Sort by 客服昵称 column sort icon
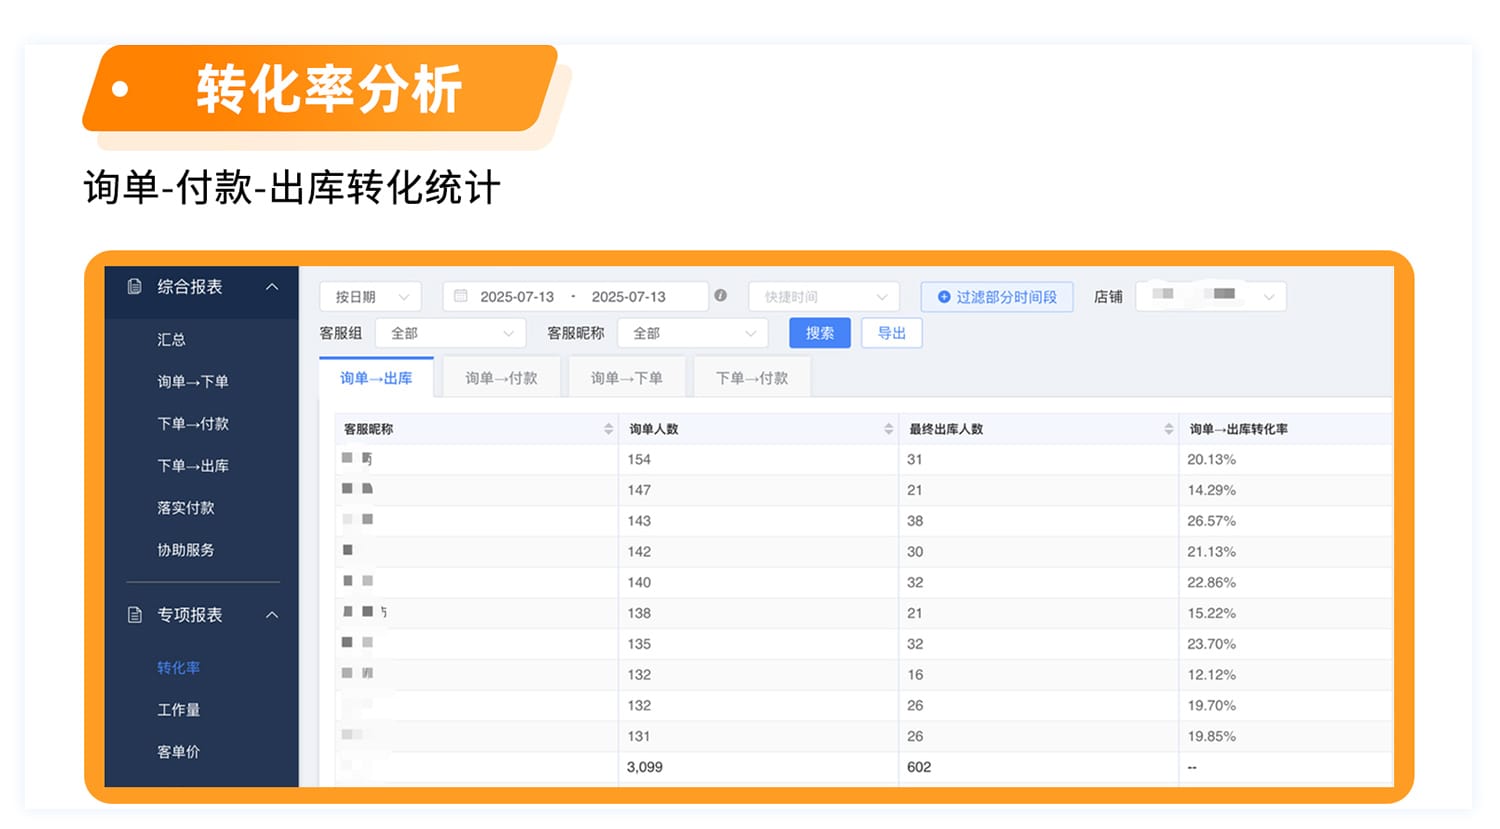The width and height of the screenshot is (1500, 829). coord(608,429)
